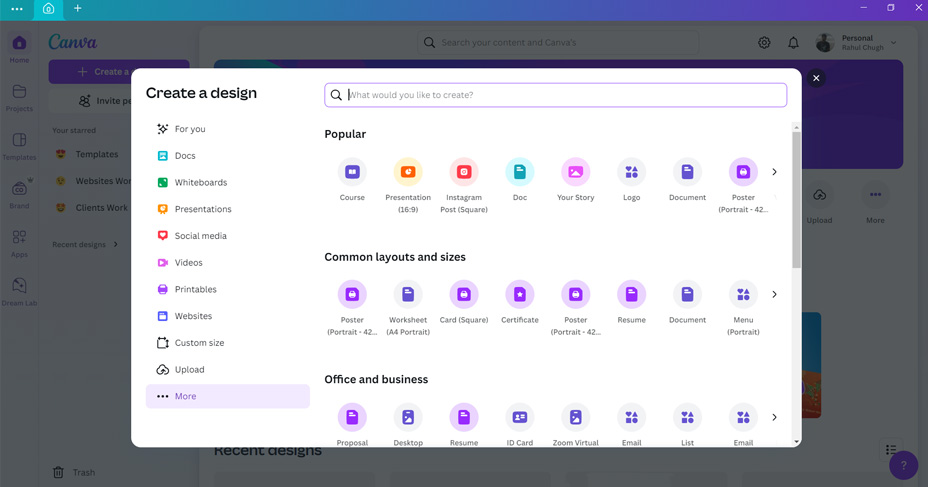
Task: Open notifications bell icon
Action: coord(793,43)
